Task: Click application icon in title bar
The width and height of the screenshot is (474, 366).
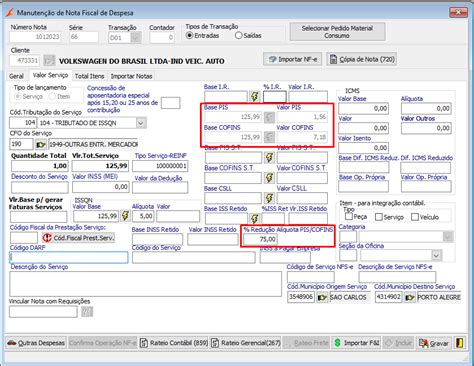Action: pos(10,13)
